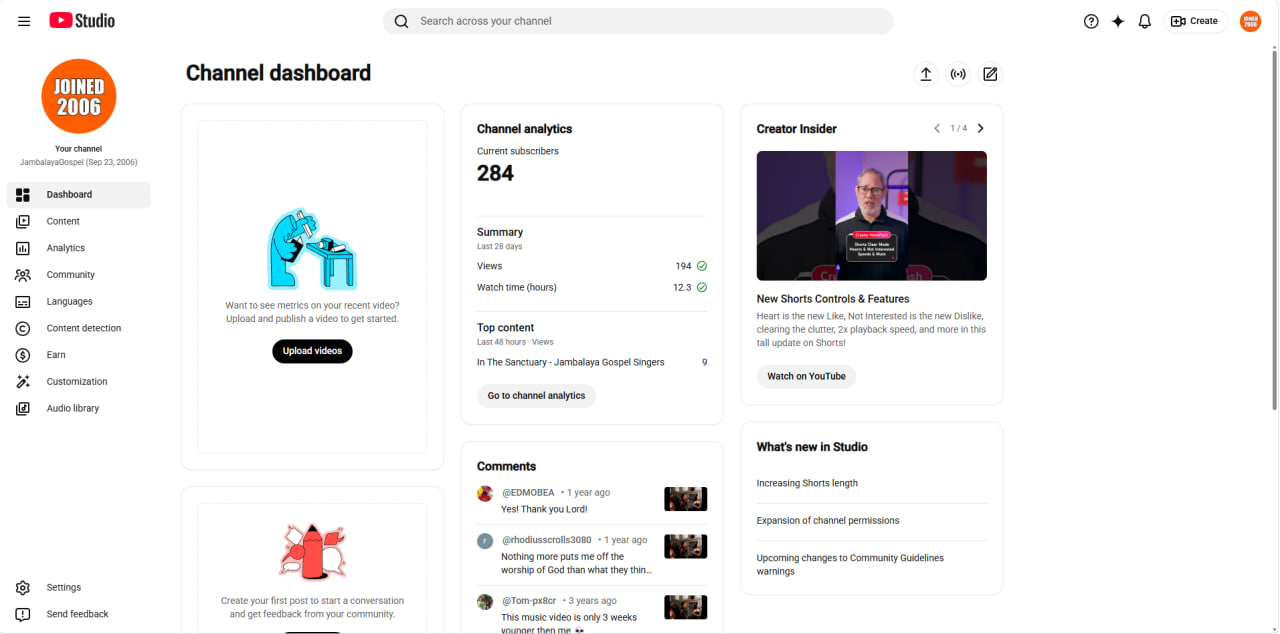
Task: Open the account avatar in the top bar
Action: pyautogui.click(x=1250, y=21)
